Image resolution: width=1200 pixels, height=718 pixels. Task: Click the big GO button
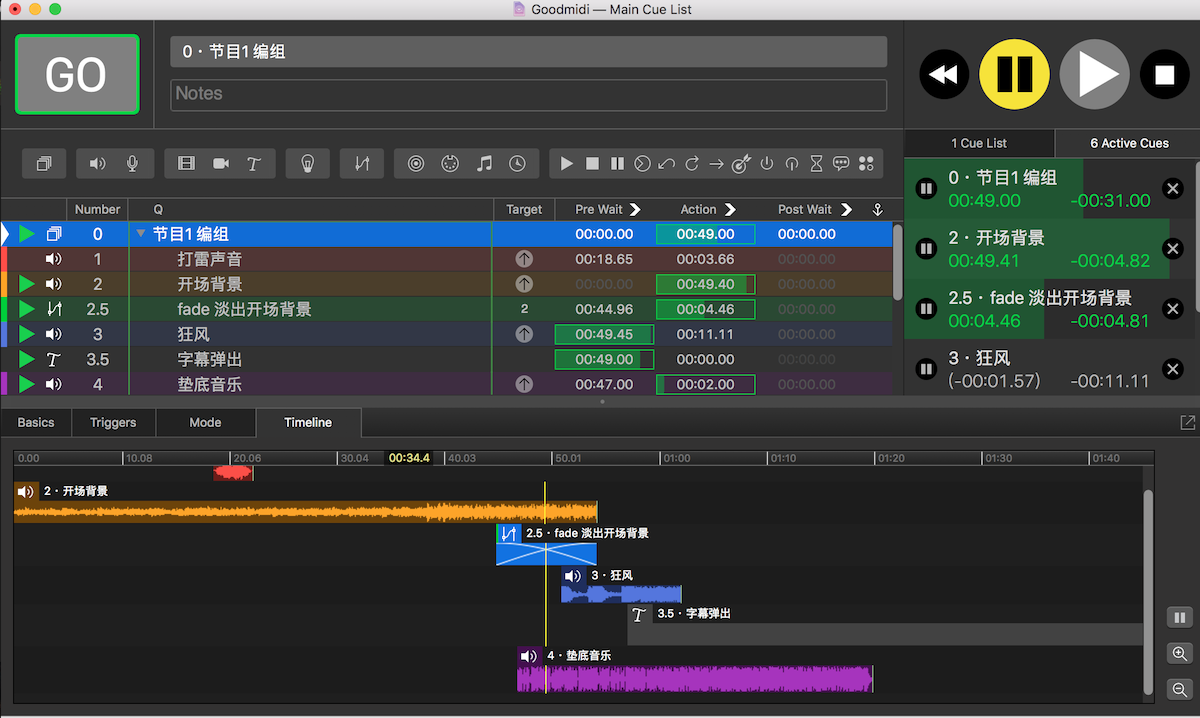(77, 74)
